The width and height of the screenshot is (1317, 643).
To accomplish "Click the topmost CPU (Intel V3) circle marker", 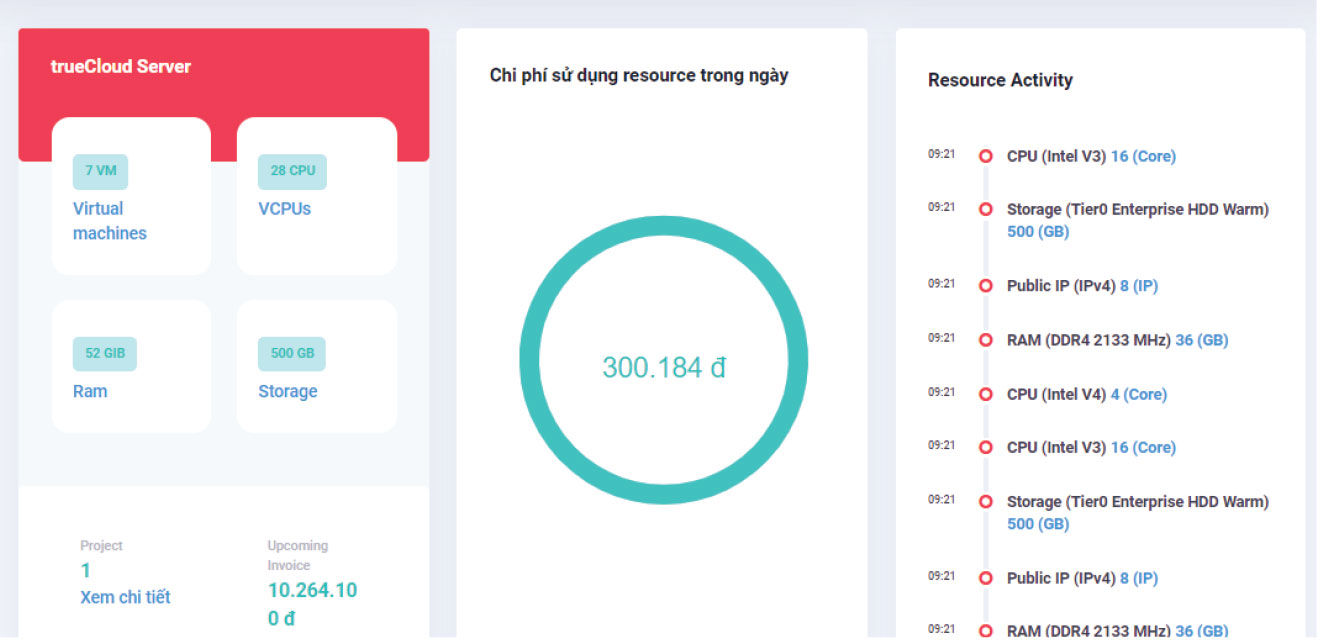I will tap(985, 157).
